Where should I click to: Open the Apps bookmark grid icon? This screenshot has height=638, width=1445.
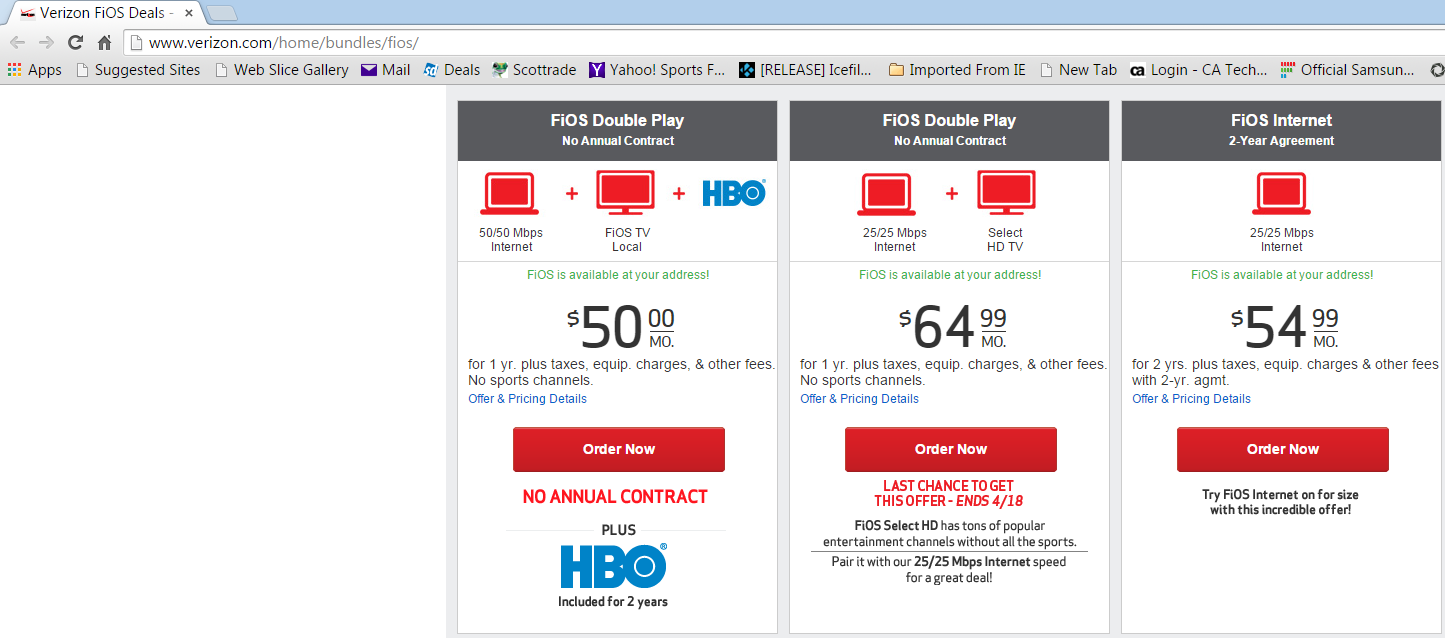(x=14, y=70)
